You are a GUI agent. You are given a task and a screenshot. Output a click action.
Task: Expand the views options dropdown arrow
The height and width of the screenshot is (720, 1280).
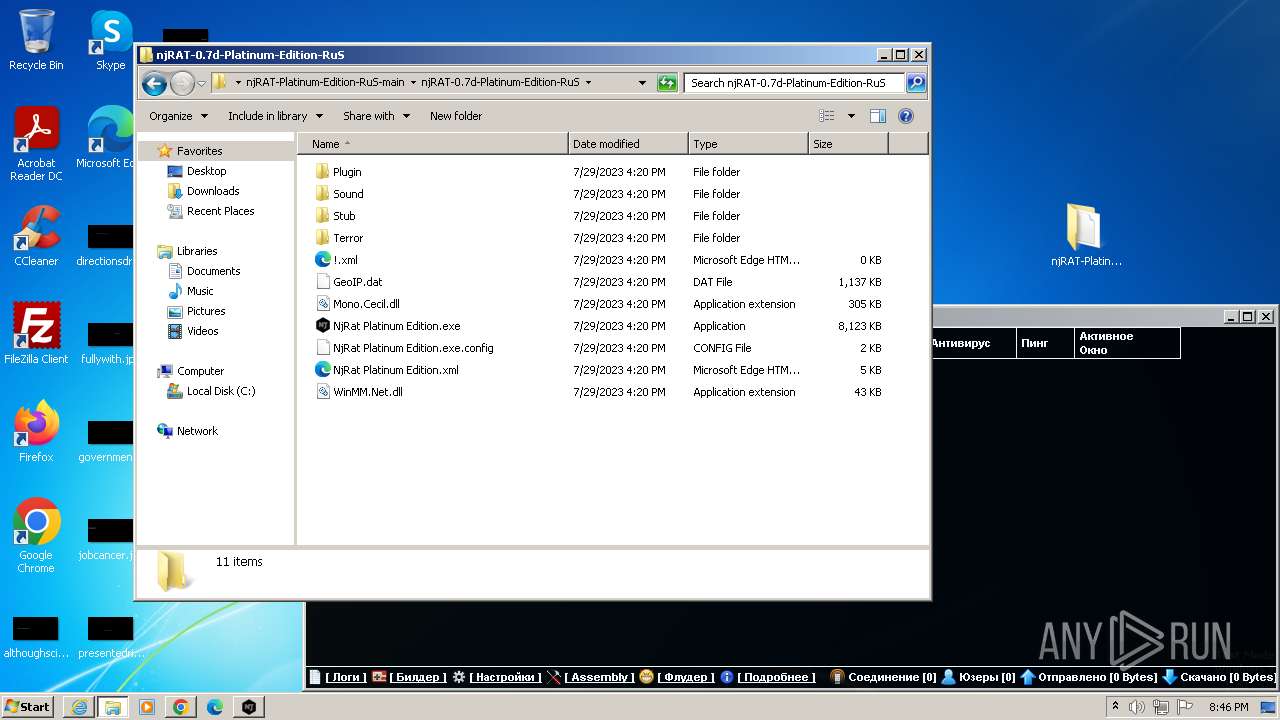[851, 116]
